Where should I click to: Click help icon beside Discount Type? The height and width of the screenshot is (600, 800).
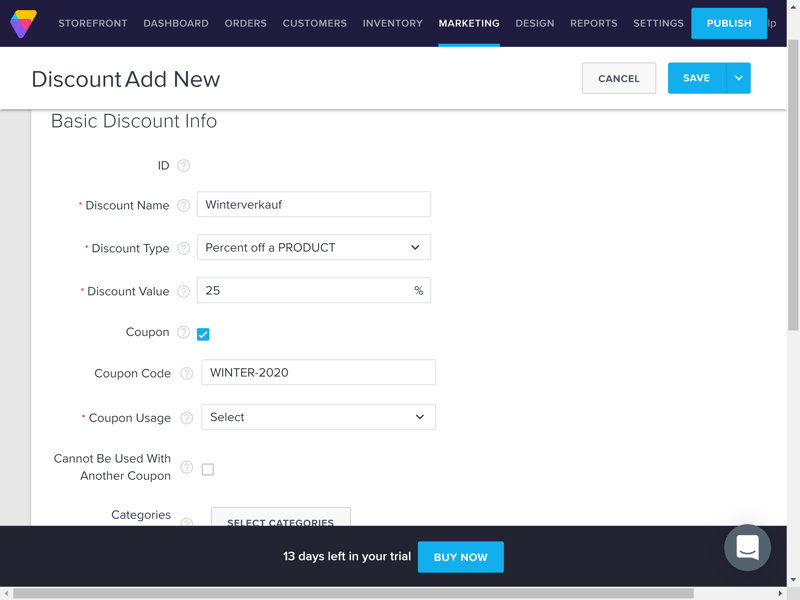pos(183,248)
